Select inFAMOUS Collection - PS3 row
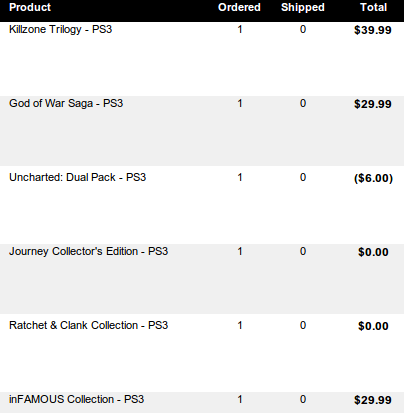The width and height of the screenshot is (404, 413). point(202,402)
